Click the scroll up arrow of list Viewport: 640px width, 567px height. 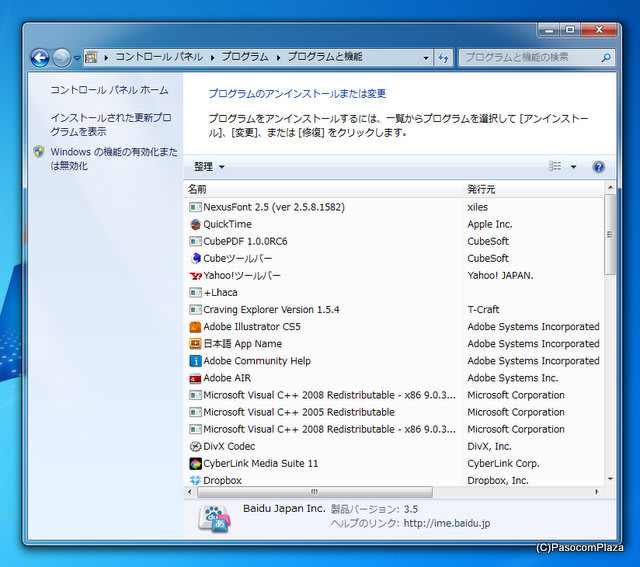[x=610, y=187]
